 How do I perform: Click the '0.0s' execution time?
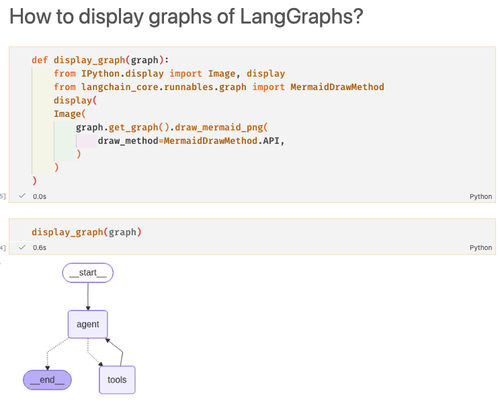click(x=39, y=197)
